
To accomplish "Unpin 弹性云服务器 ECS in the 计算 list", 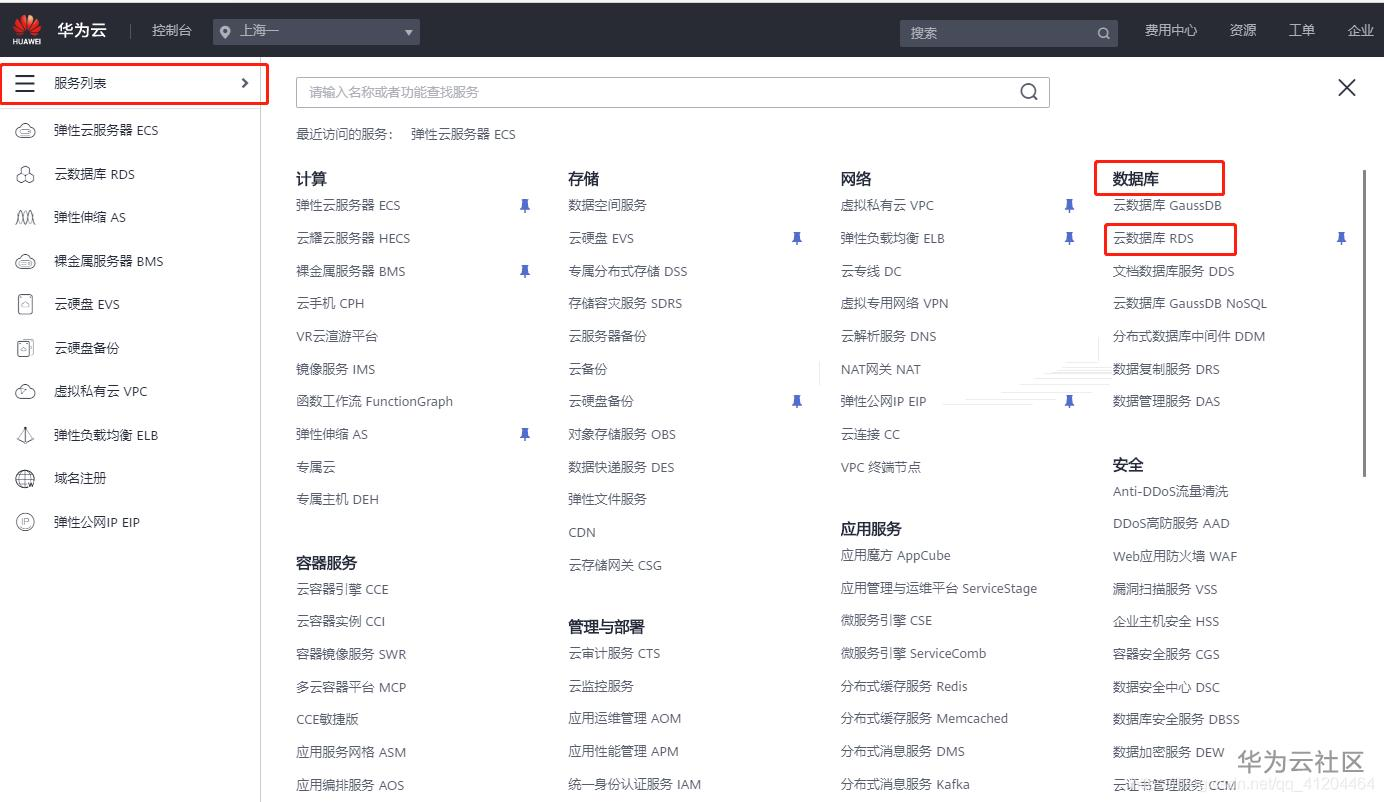I will click(525, 206).
